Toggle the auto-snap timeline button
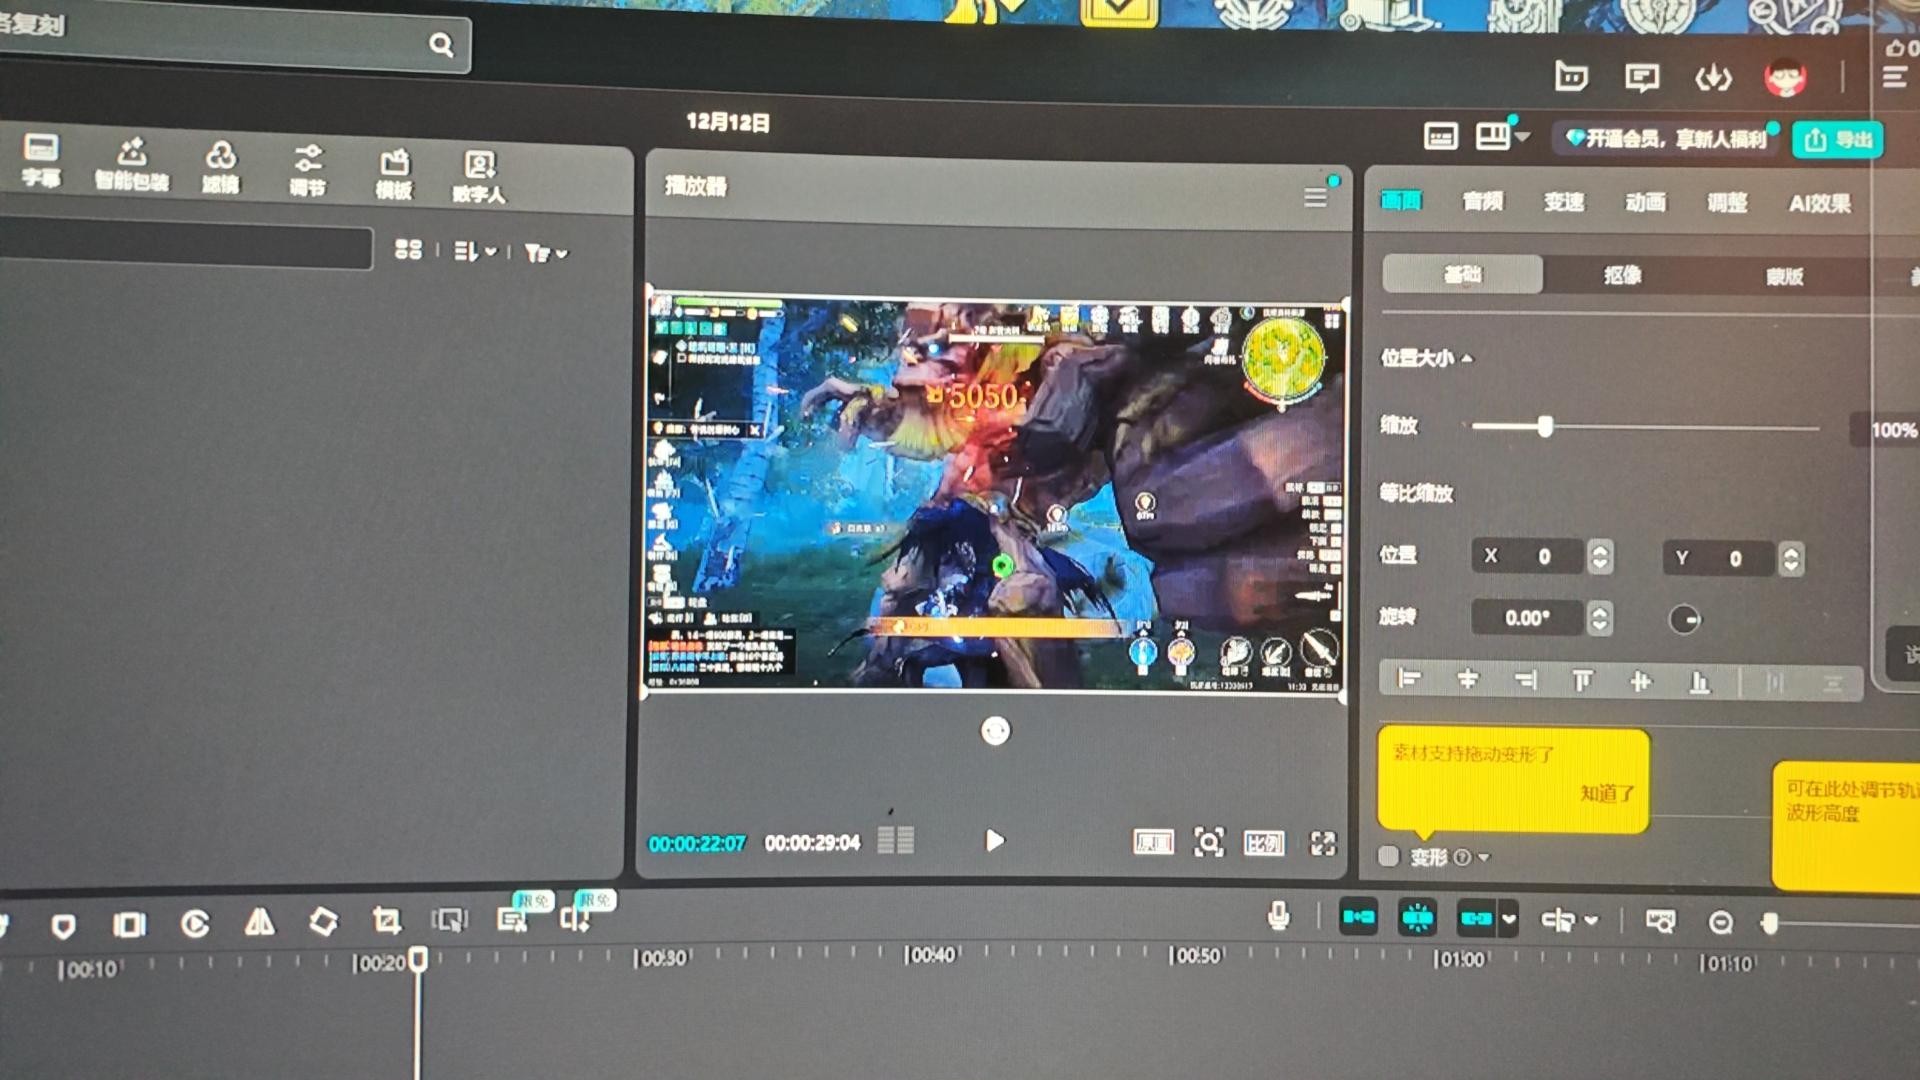1920x1080 pixels. click(x=1417, y=917)
